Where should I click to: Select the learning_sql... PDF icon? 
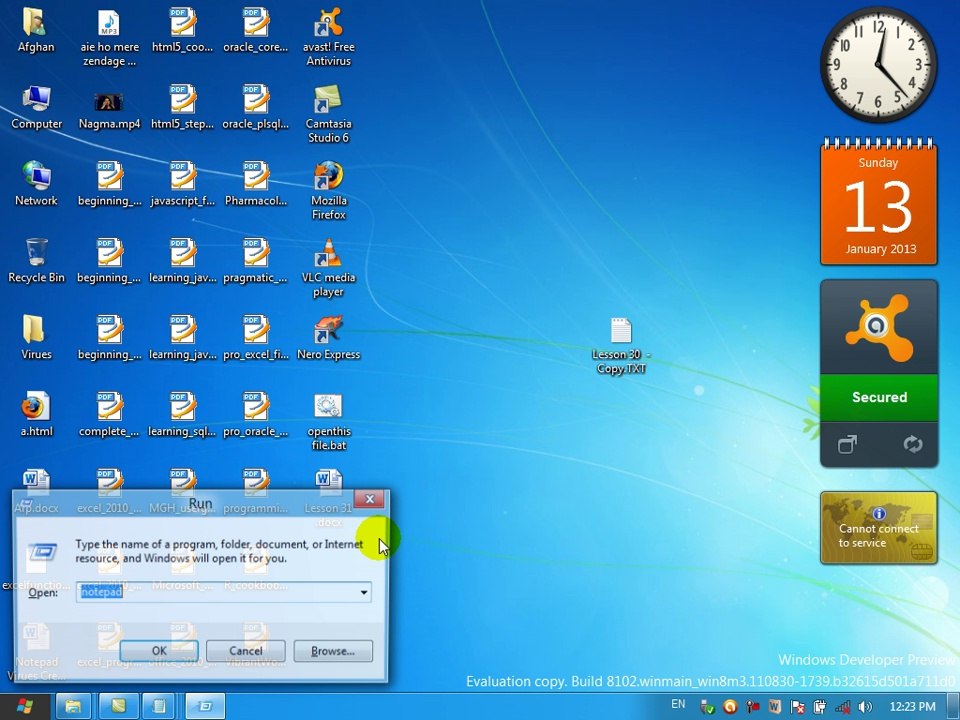182,414
